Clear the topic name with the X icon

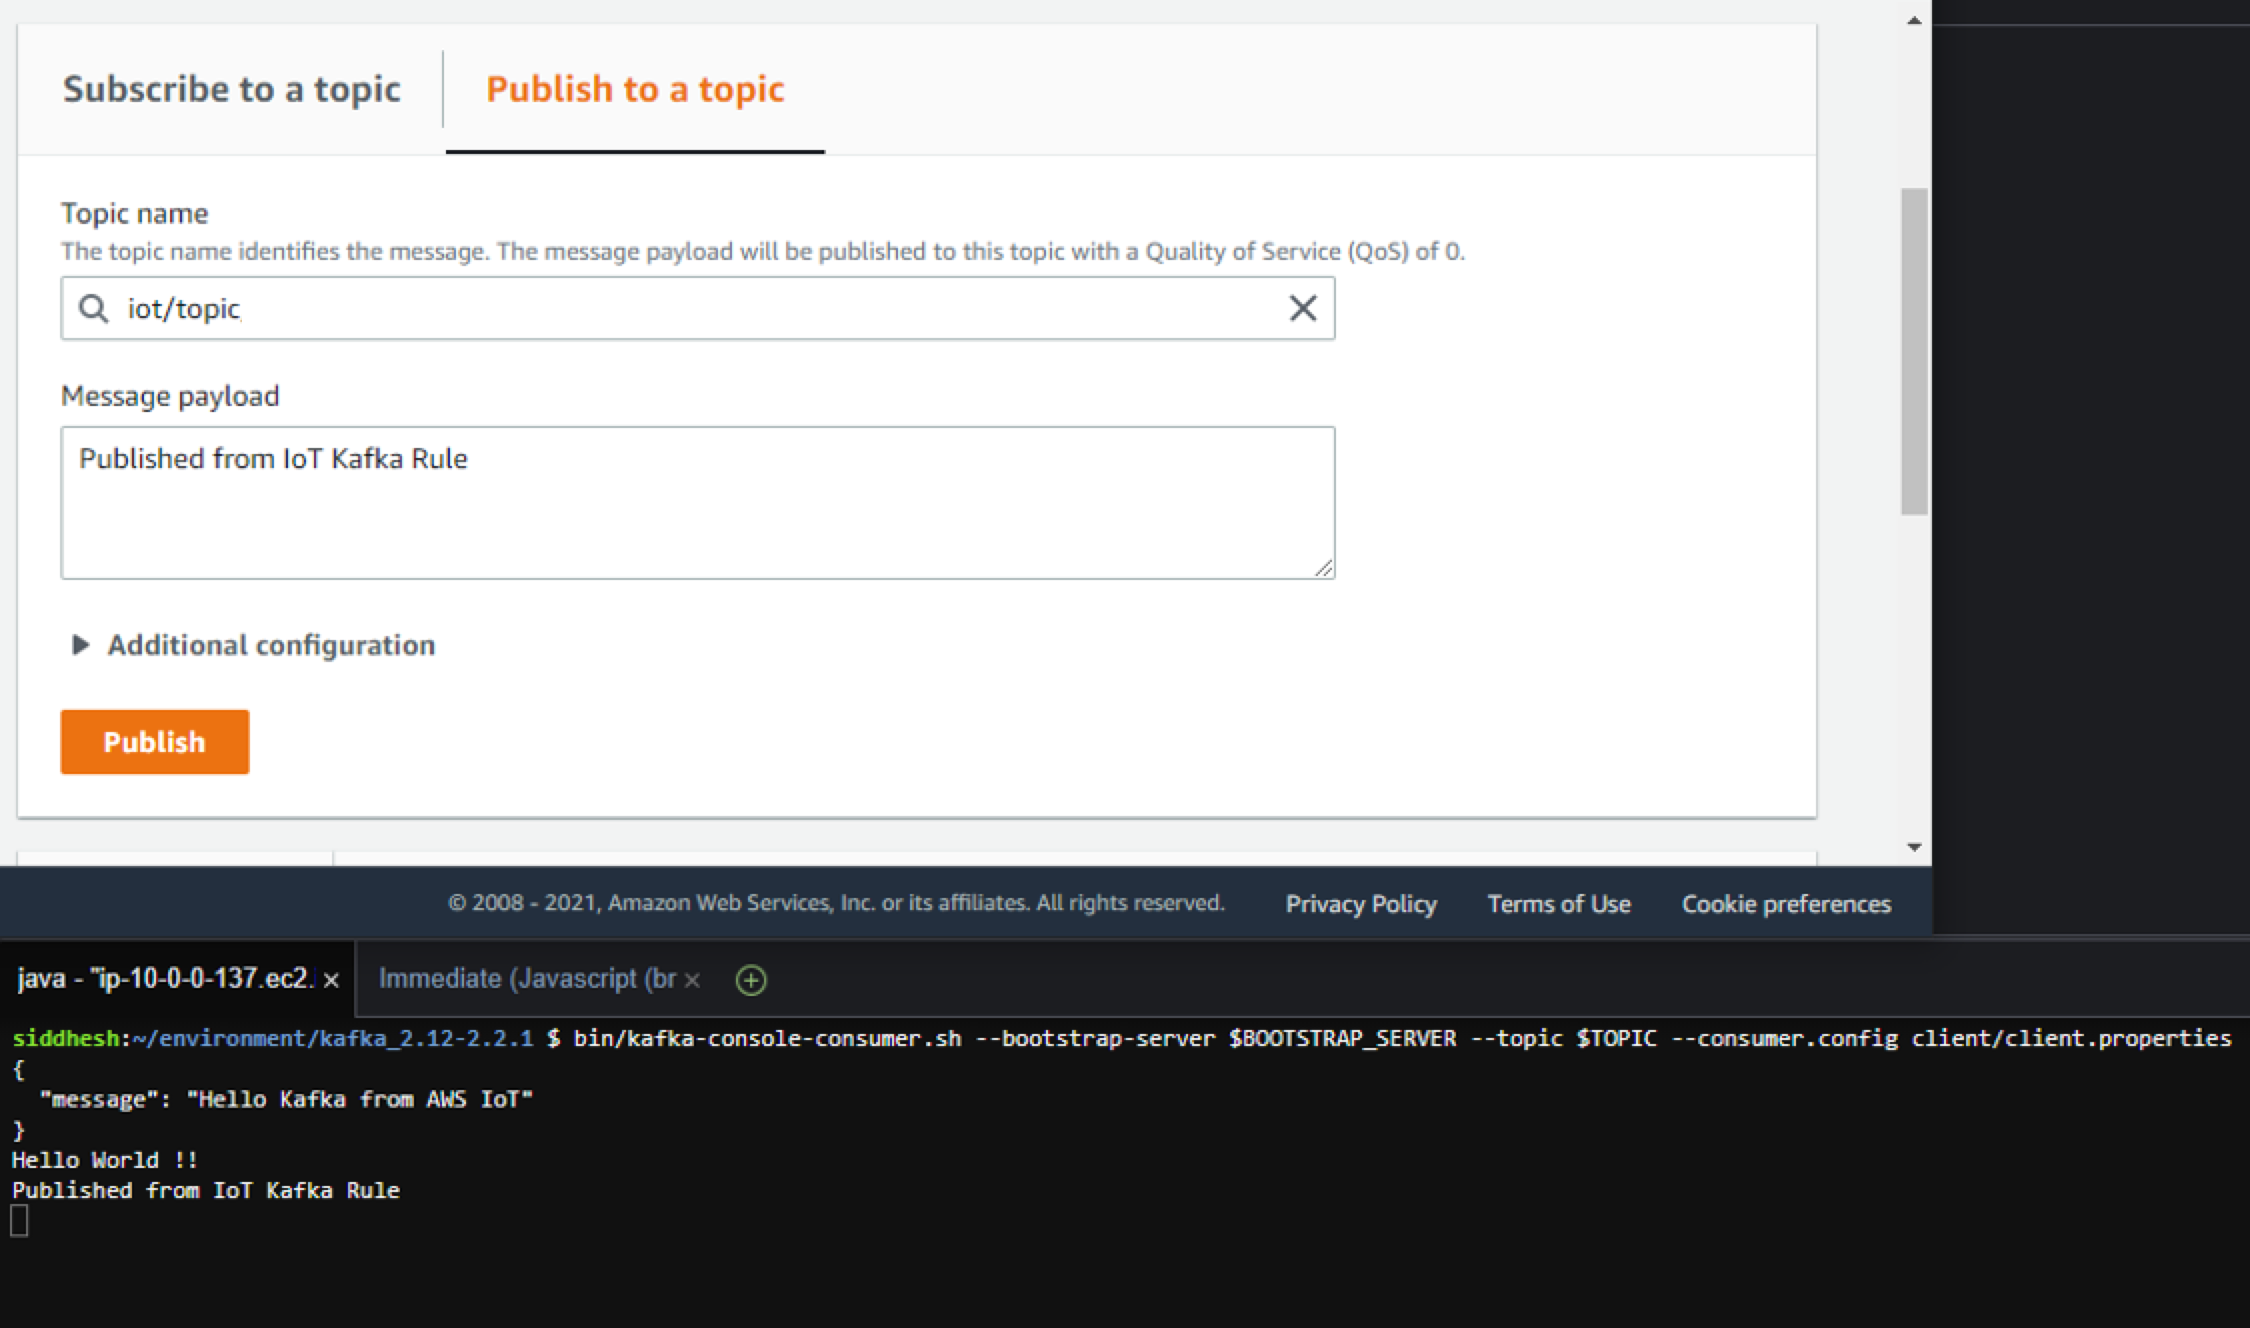pos(1302,308)
